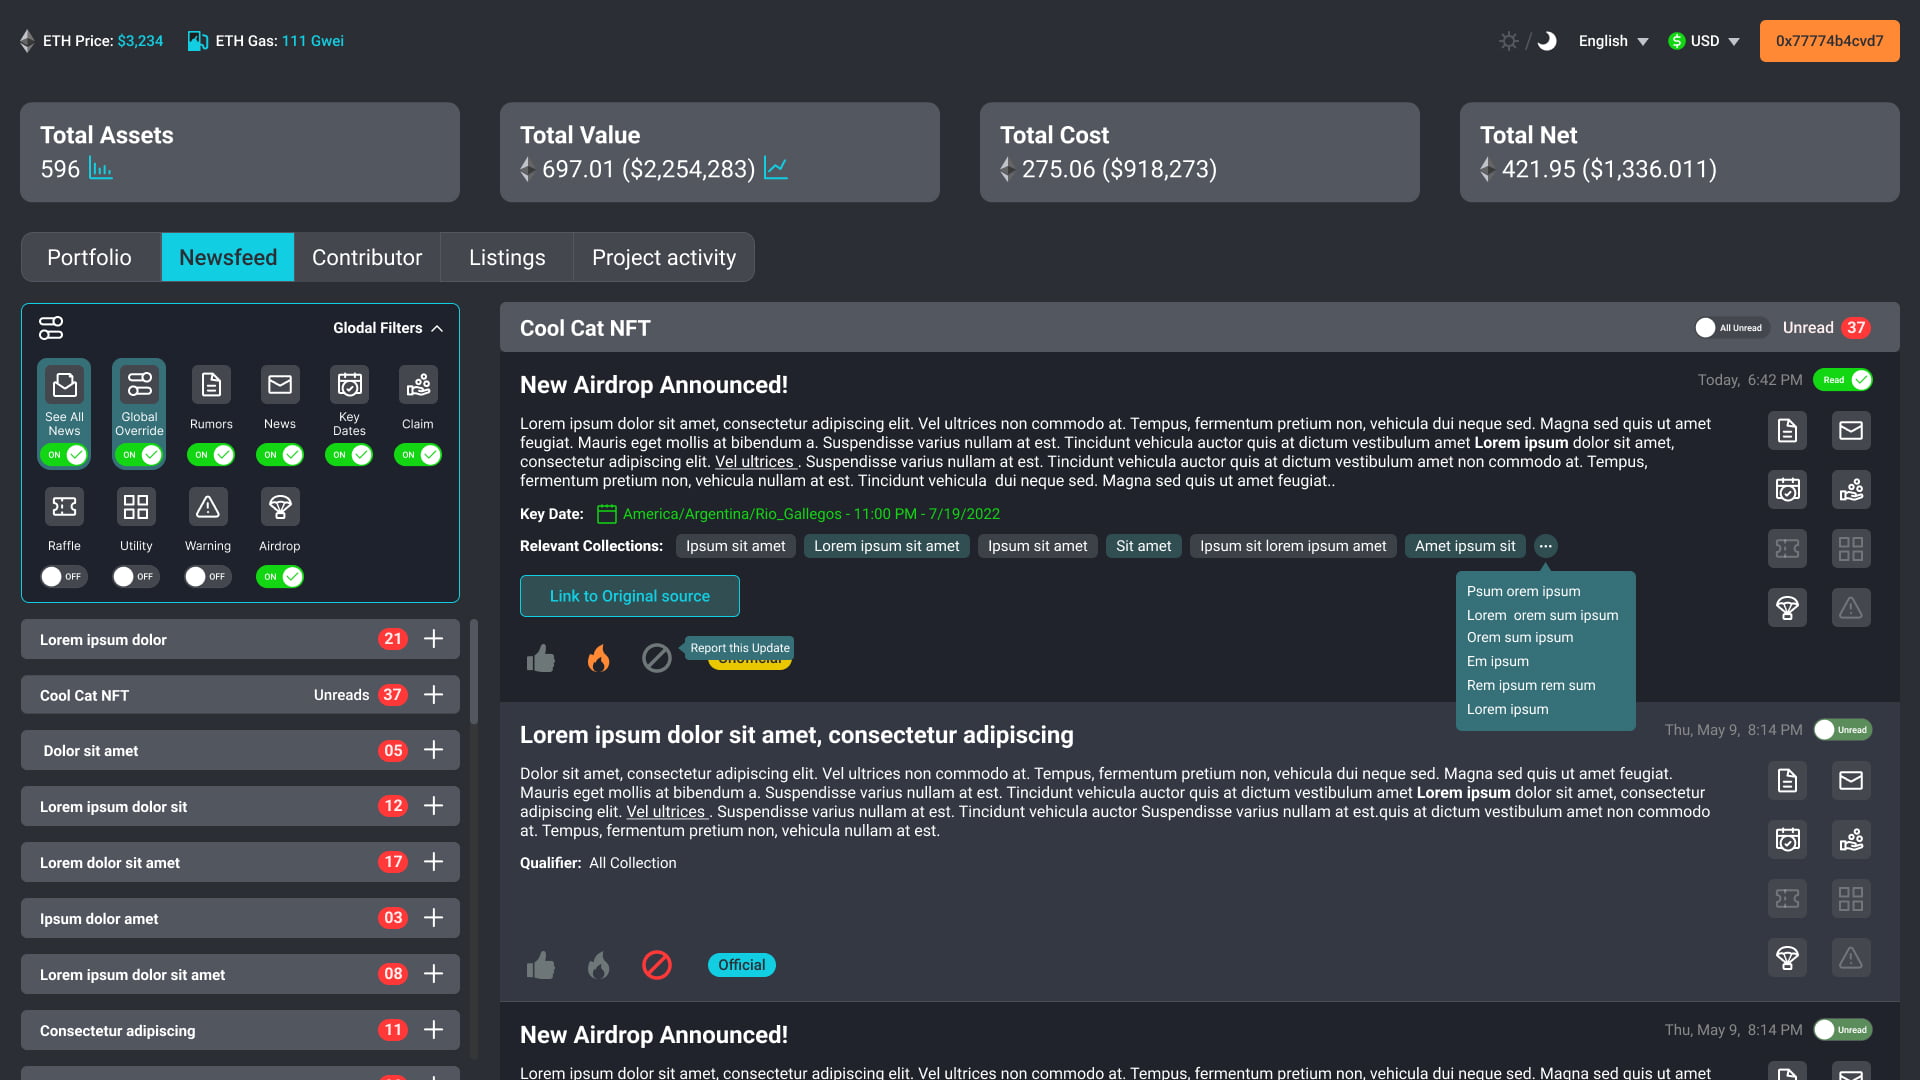Expand Lorem ipsum dolor collection with plus
1920x1080 pixels.
click(x=433, y=639)
